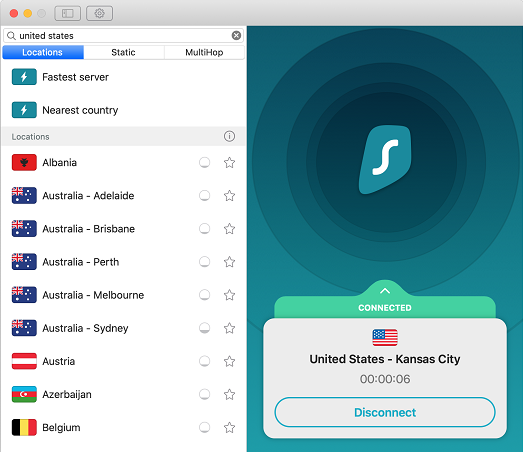This screenshot has height=453, width=523.
Task: Favorite Azerbaijan with the star
Action: coord(229,394)
